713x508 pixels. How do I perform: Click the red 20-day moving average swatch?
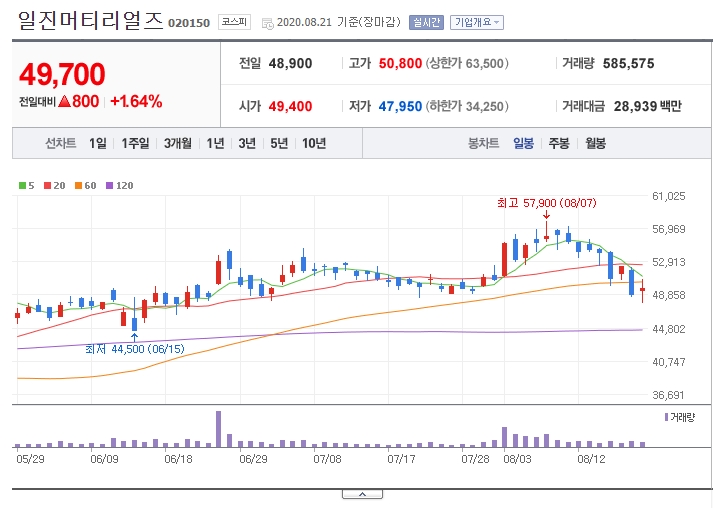(x=47, y=186)
